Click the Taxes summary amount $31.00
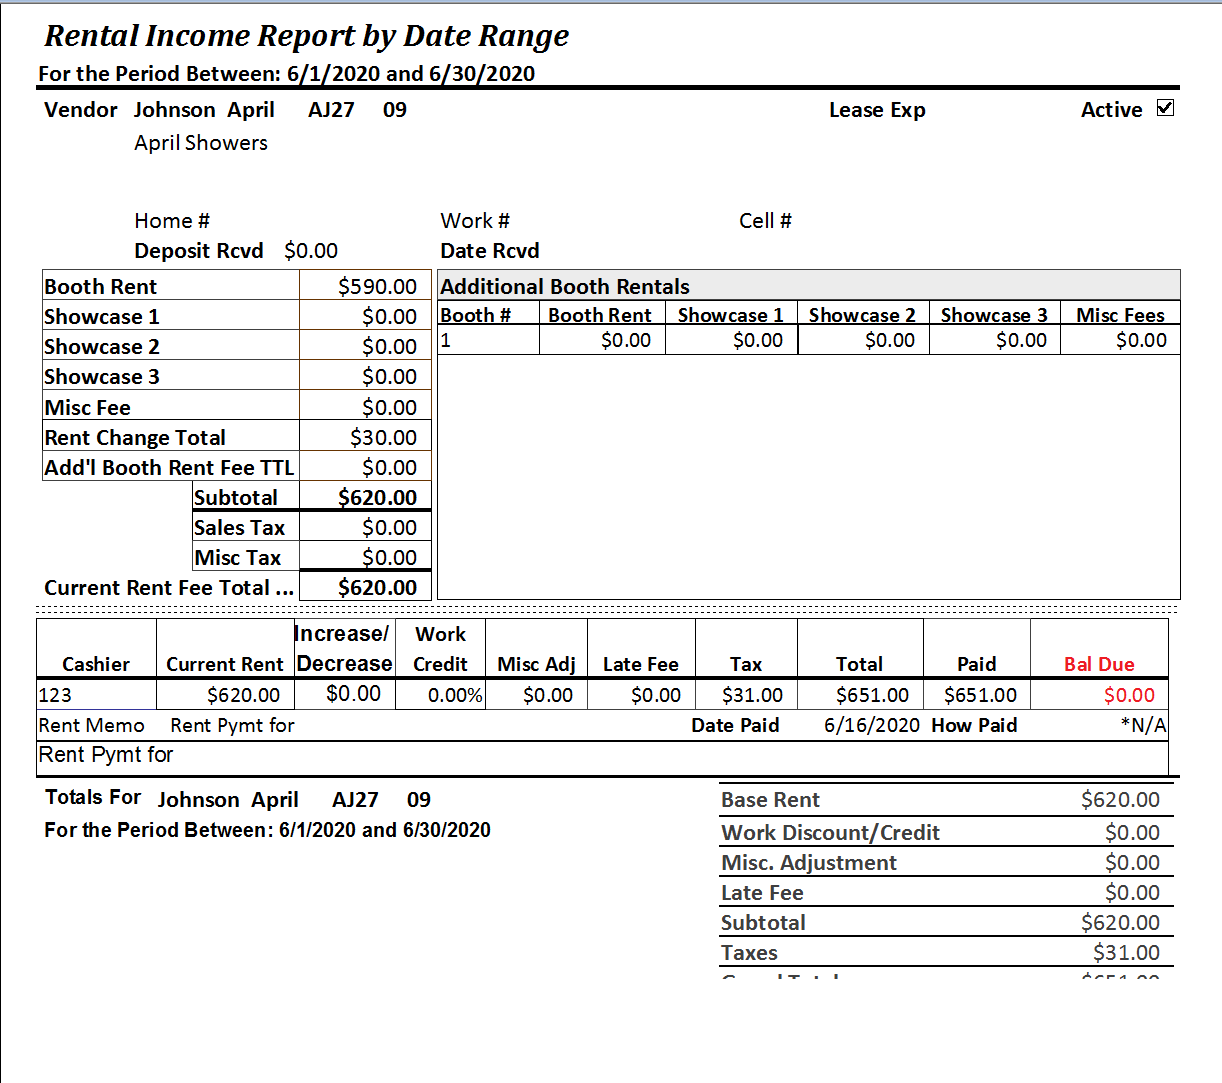This screenshot has height=1083, width=1222. click(x=1126, y=953)
